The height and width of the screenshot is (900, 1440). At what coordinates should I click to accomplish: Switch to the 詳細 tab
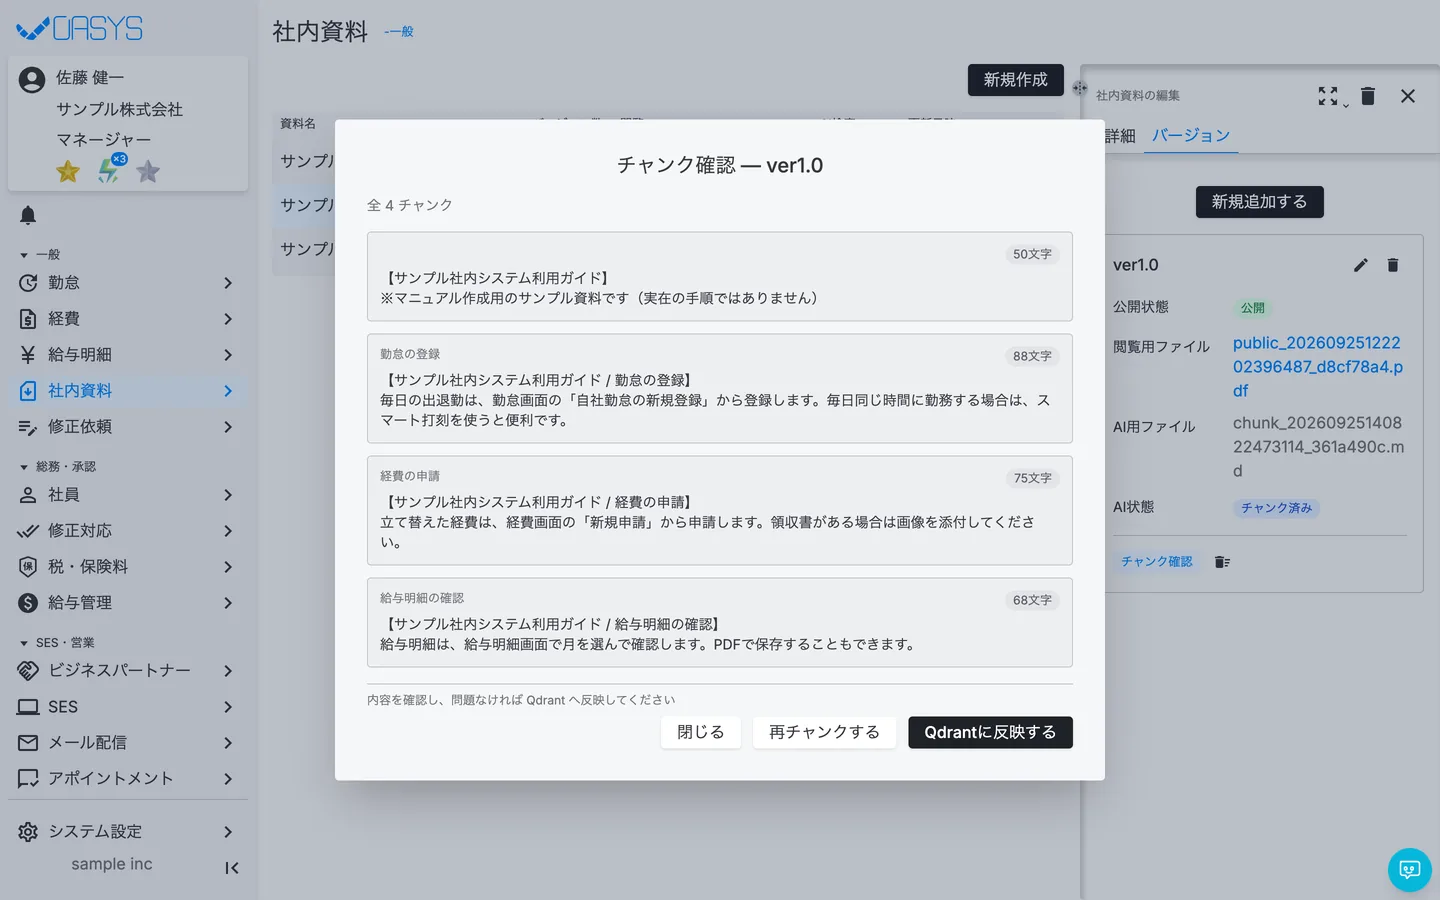click(1120, 136)
